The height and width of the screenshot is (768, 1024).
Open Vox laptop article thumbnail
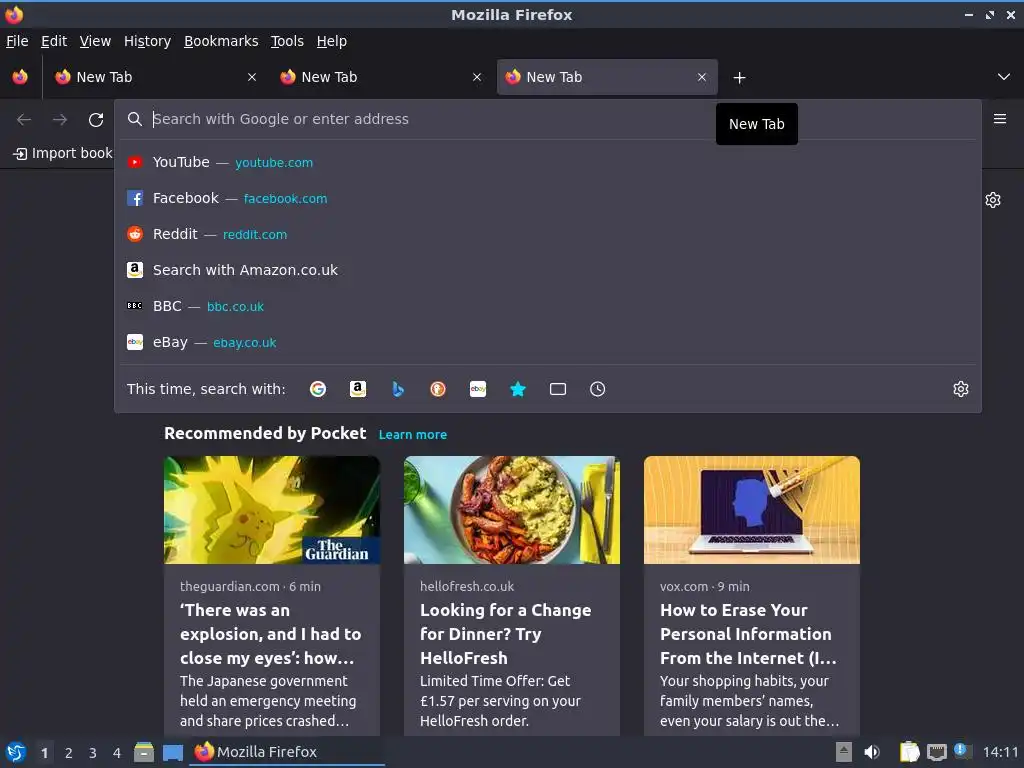[x=752, y=510]
